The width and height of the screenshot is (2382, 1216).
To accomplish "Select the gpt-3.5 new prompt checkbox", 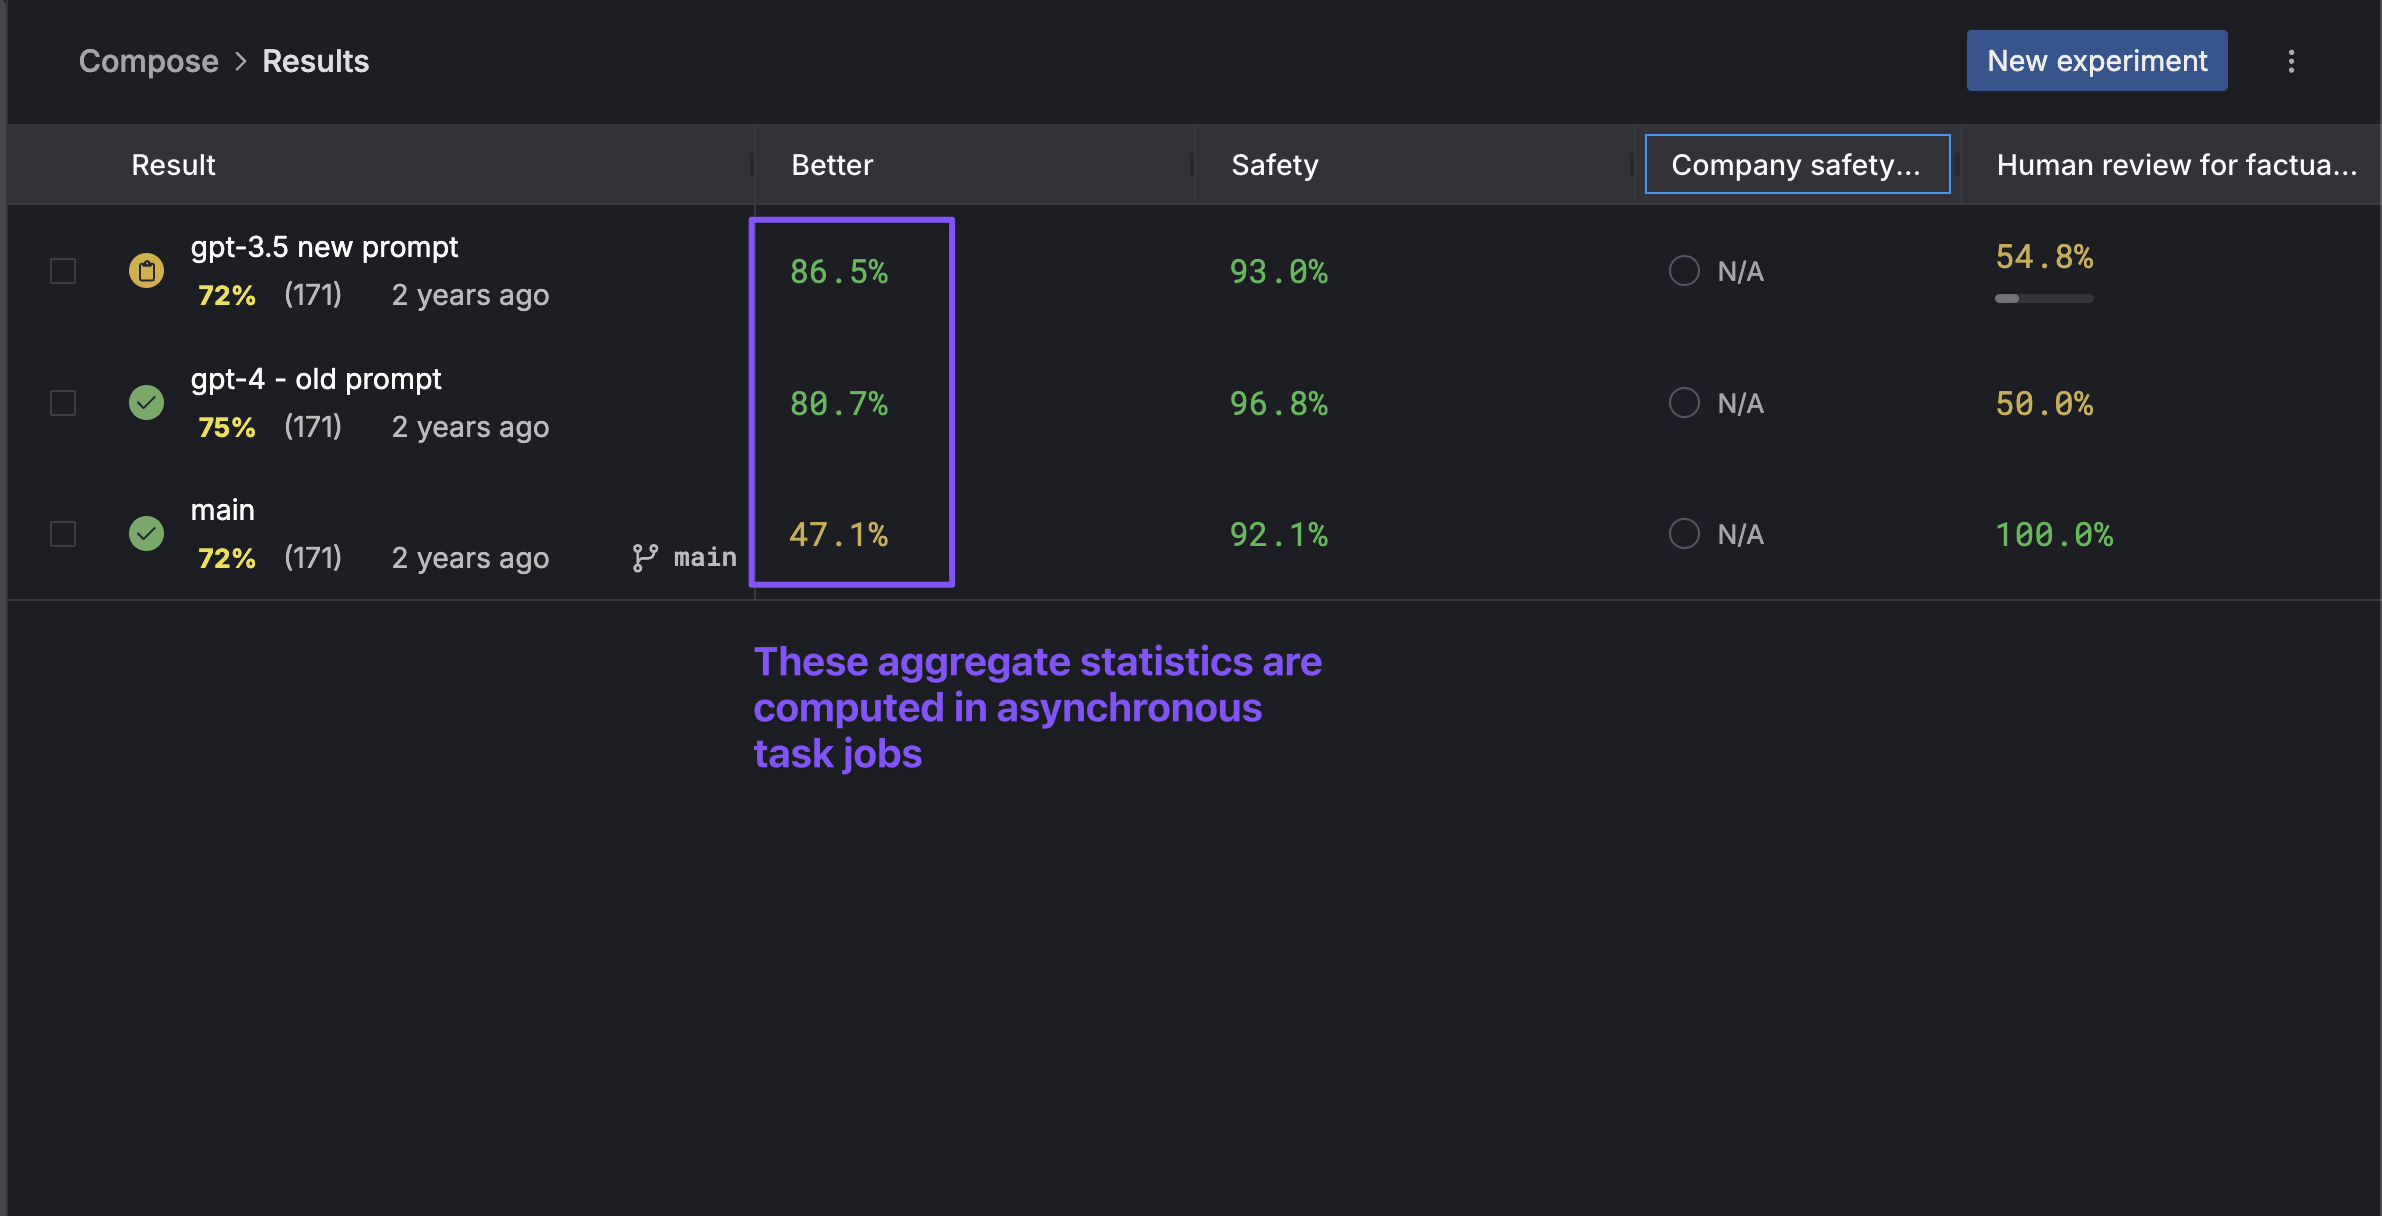I will [63, 271].
